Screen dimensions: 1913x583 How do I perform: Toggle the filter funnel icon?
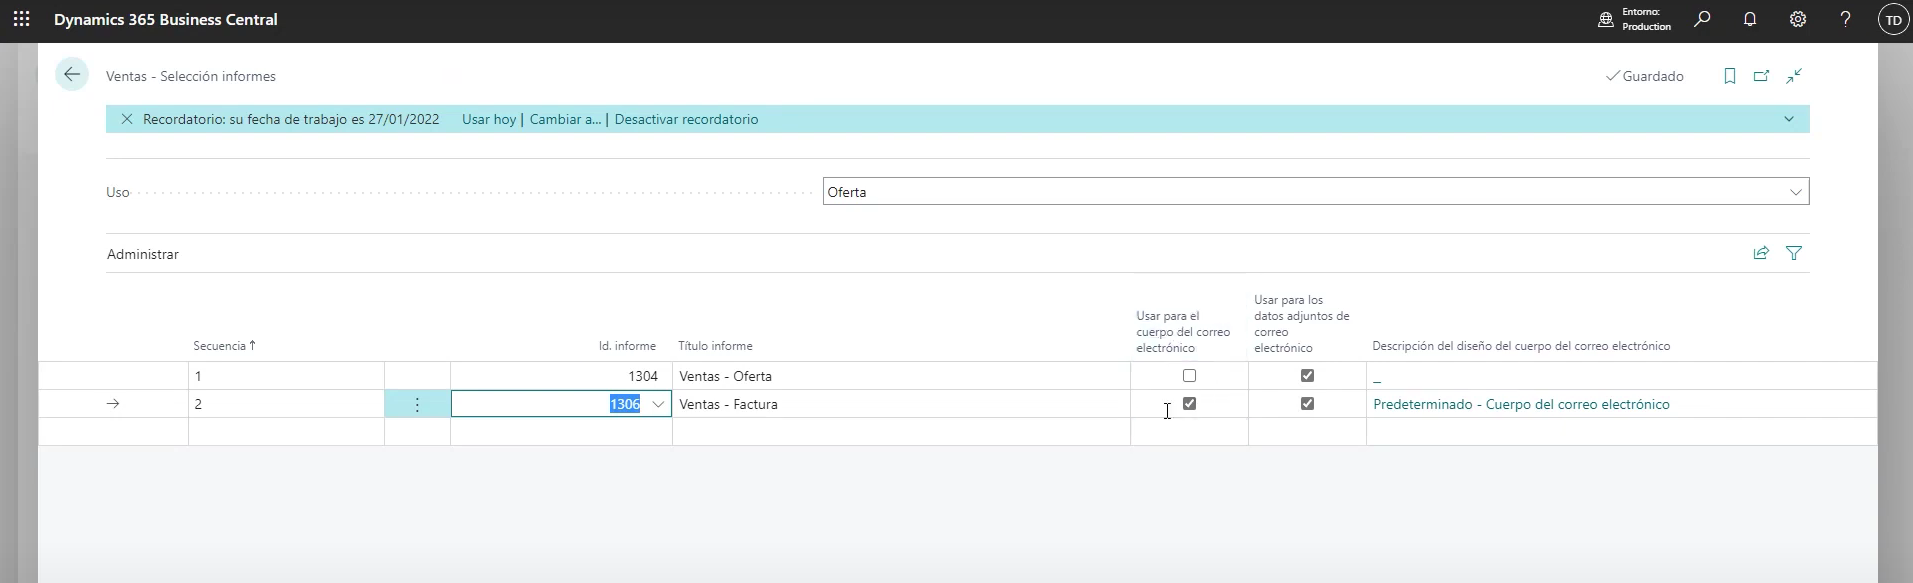point(1794,253)
